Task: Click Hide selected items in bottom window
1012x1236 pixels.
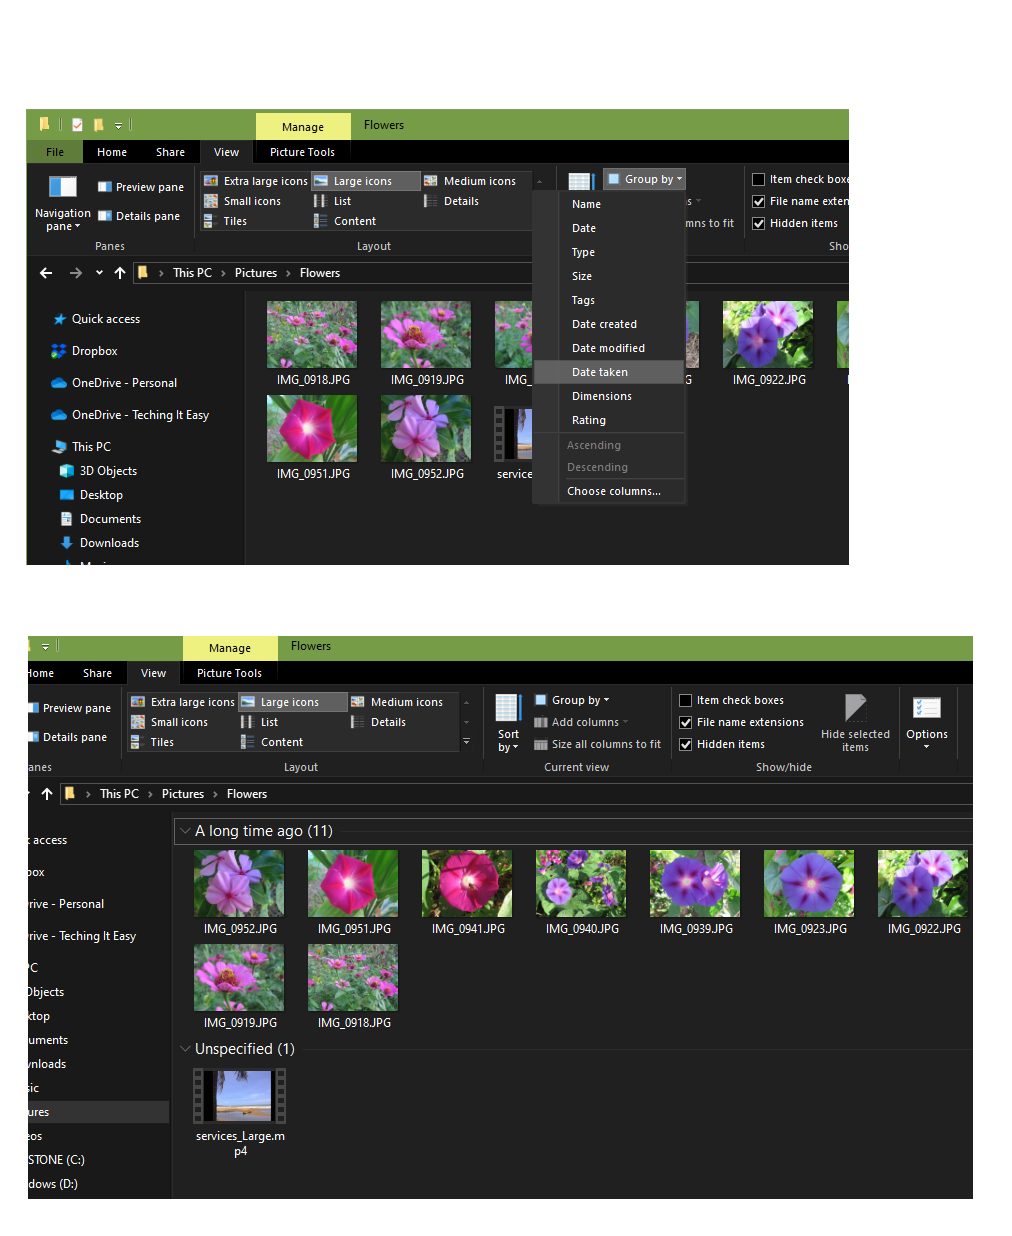Action: coord(855,723)
